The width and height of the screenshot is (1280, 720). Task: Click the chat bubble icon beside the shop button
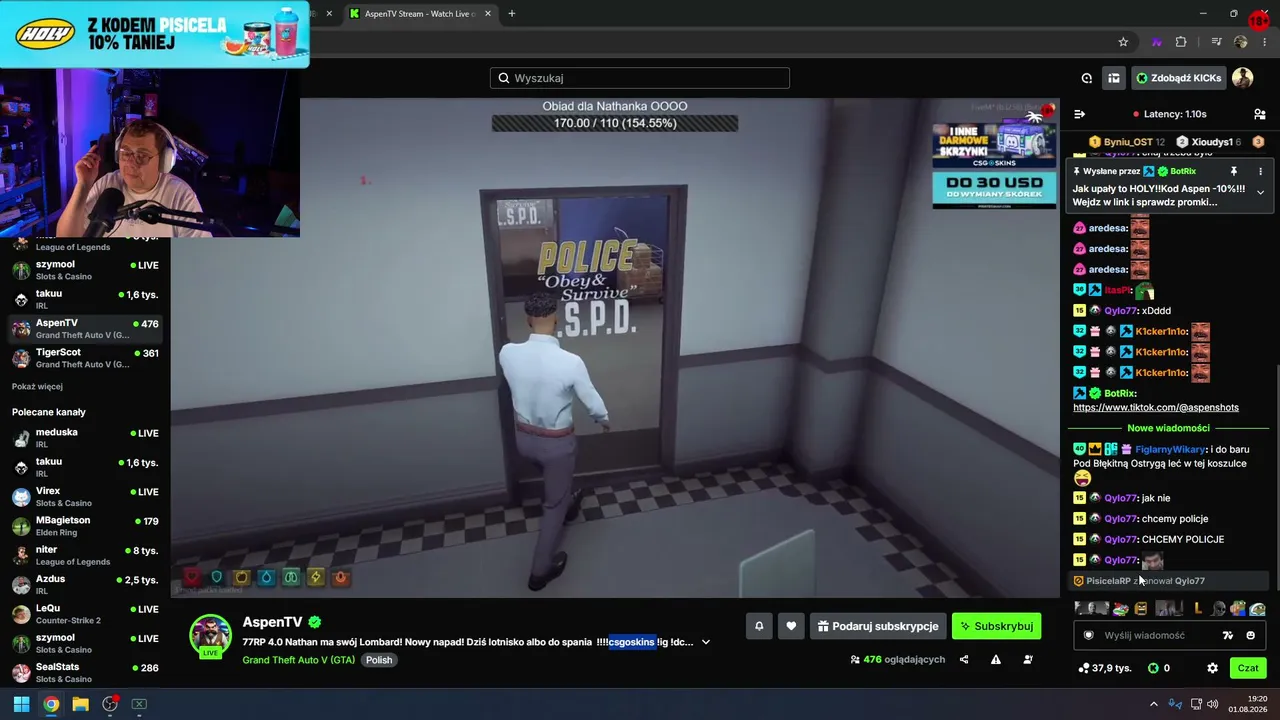click(x=1087, y=78)
